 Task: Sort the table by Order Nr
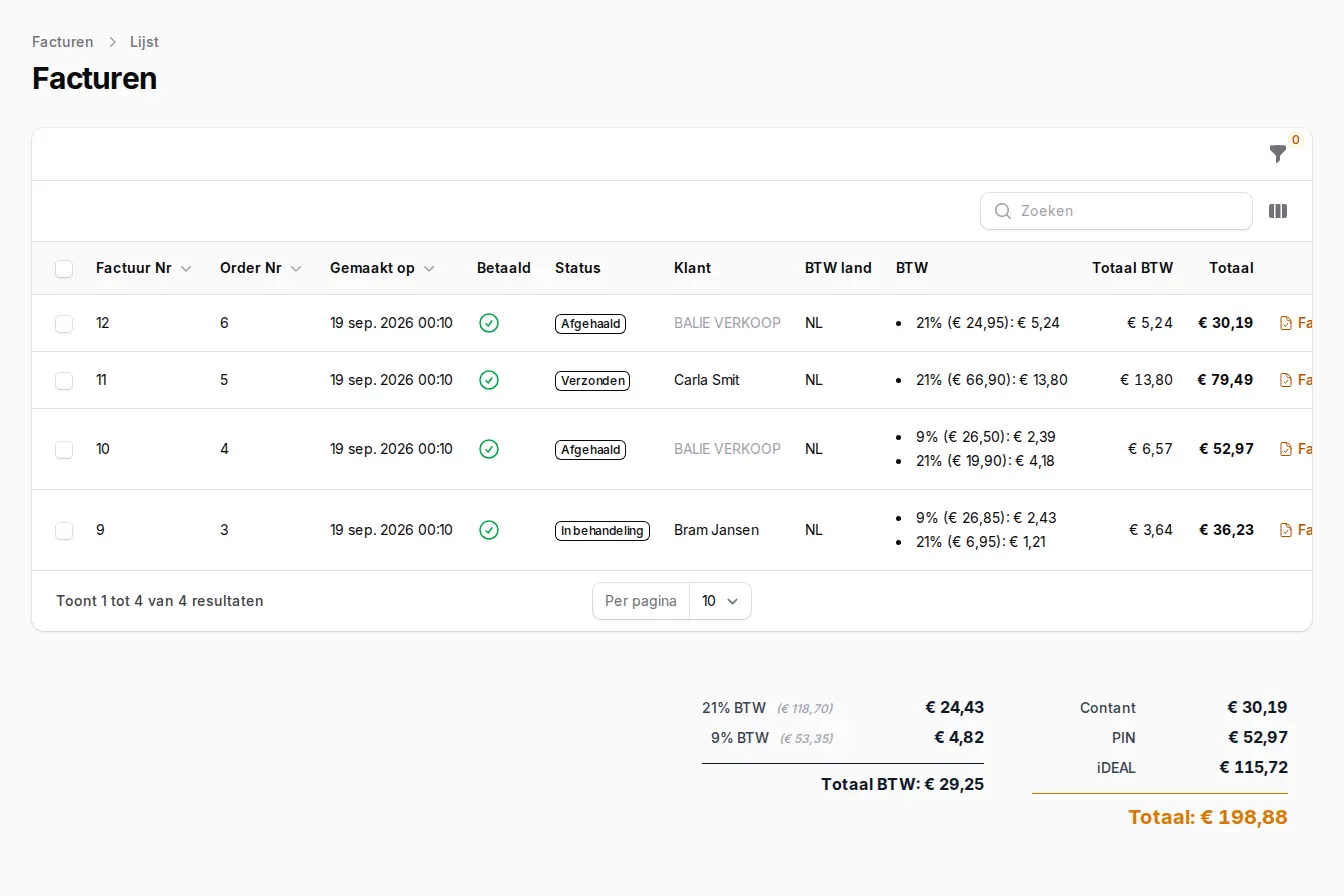point(261,268)
